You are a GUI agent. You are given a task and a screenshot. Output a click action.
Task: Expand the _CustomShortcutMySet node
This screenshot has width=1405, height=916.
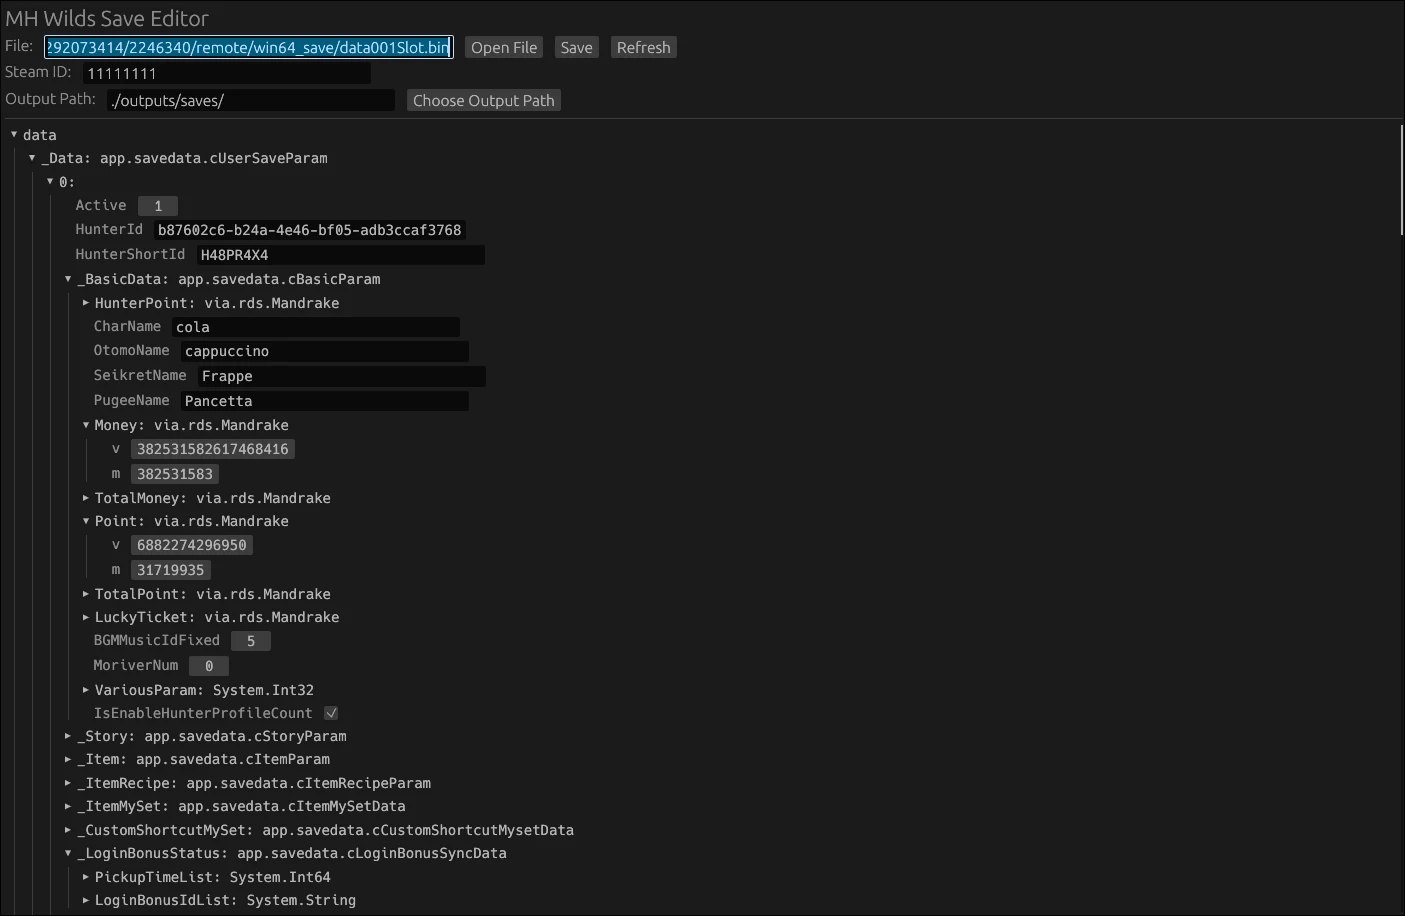(68, 830)
